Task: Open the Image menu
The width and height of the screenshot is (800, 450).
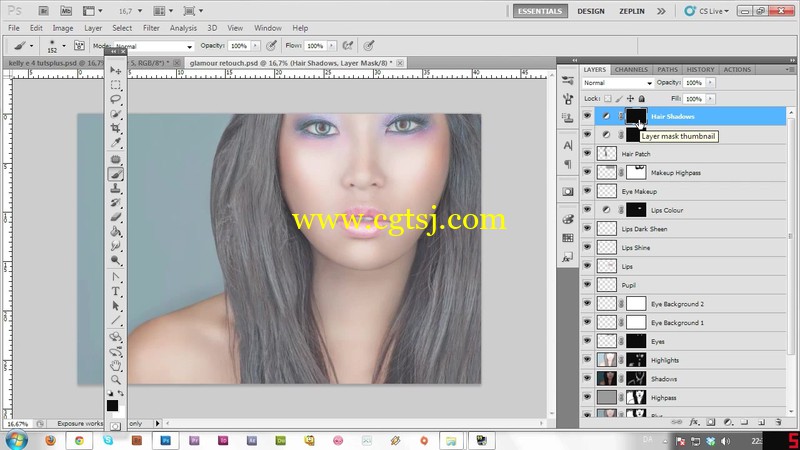Action: pyautogui.click(x=63, y=28)
